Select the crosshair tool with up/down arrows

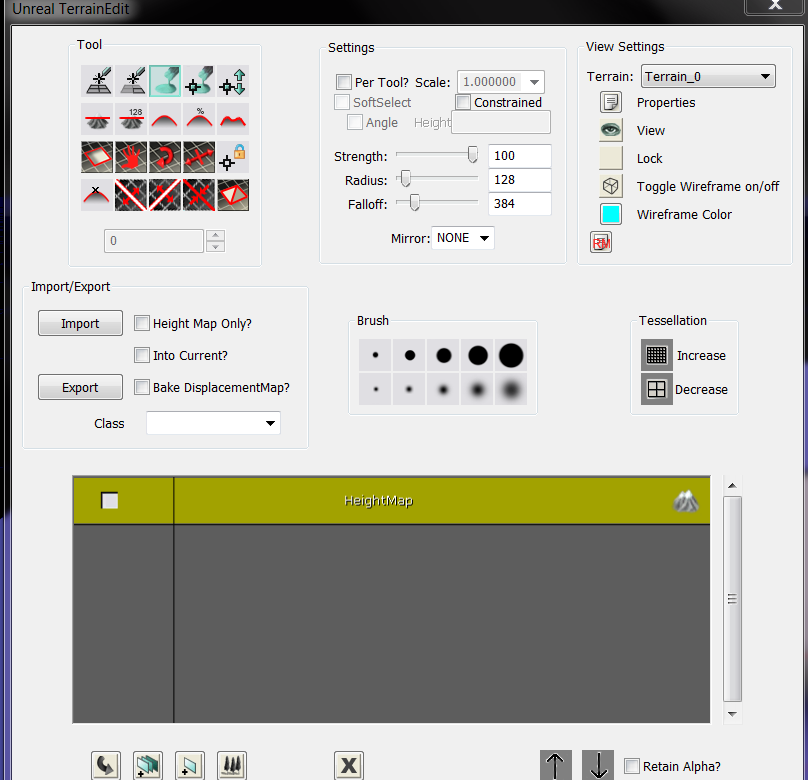(233, 81)
